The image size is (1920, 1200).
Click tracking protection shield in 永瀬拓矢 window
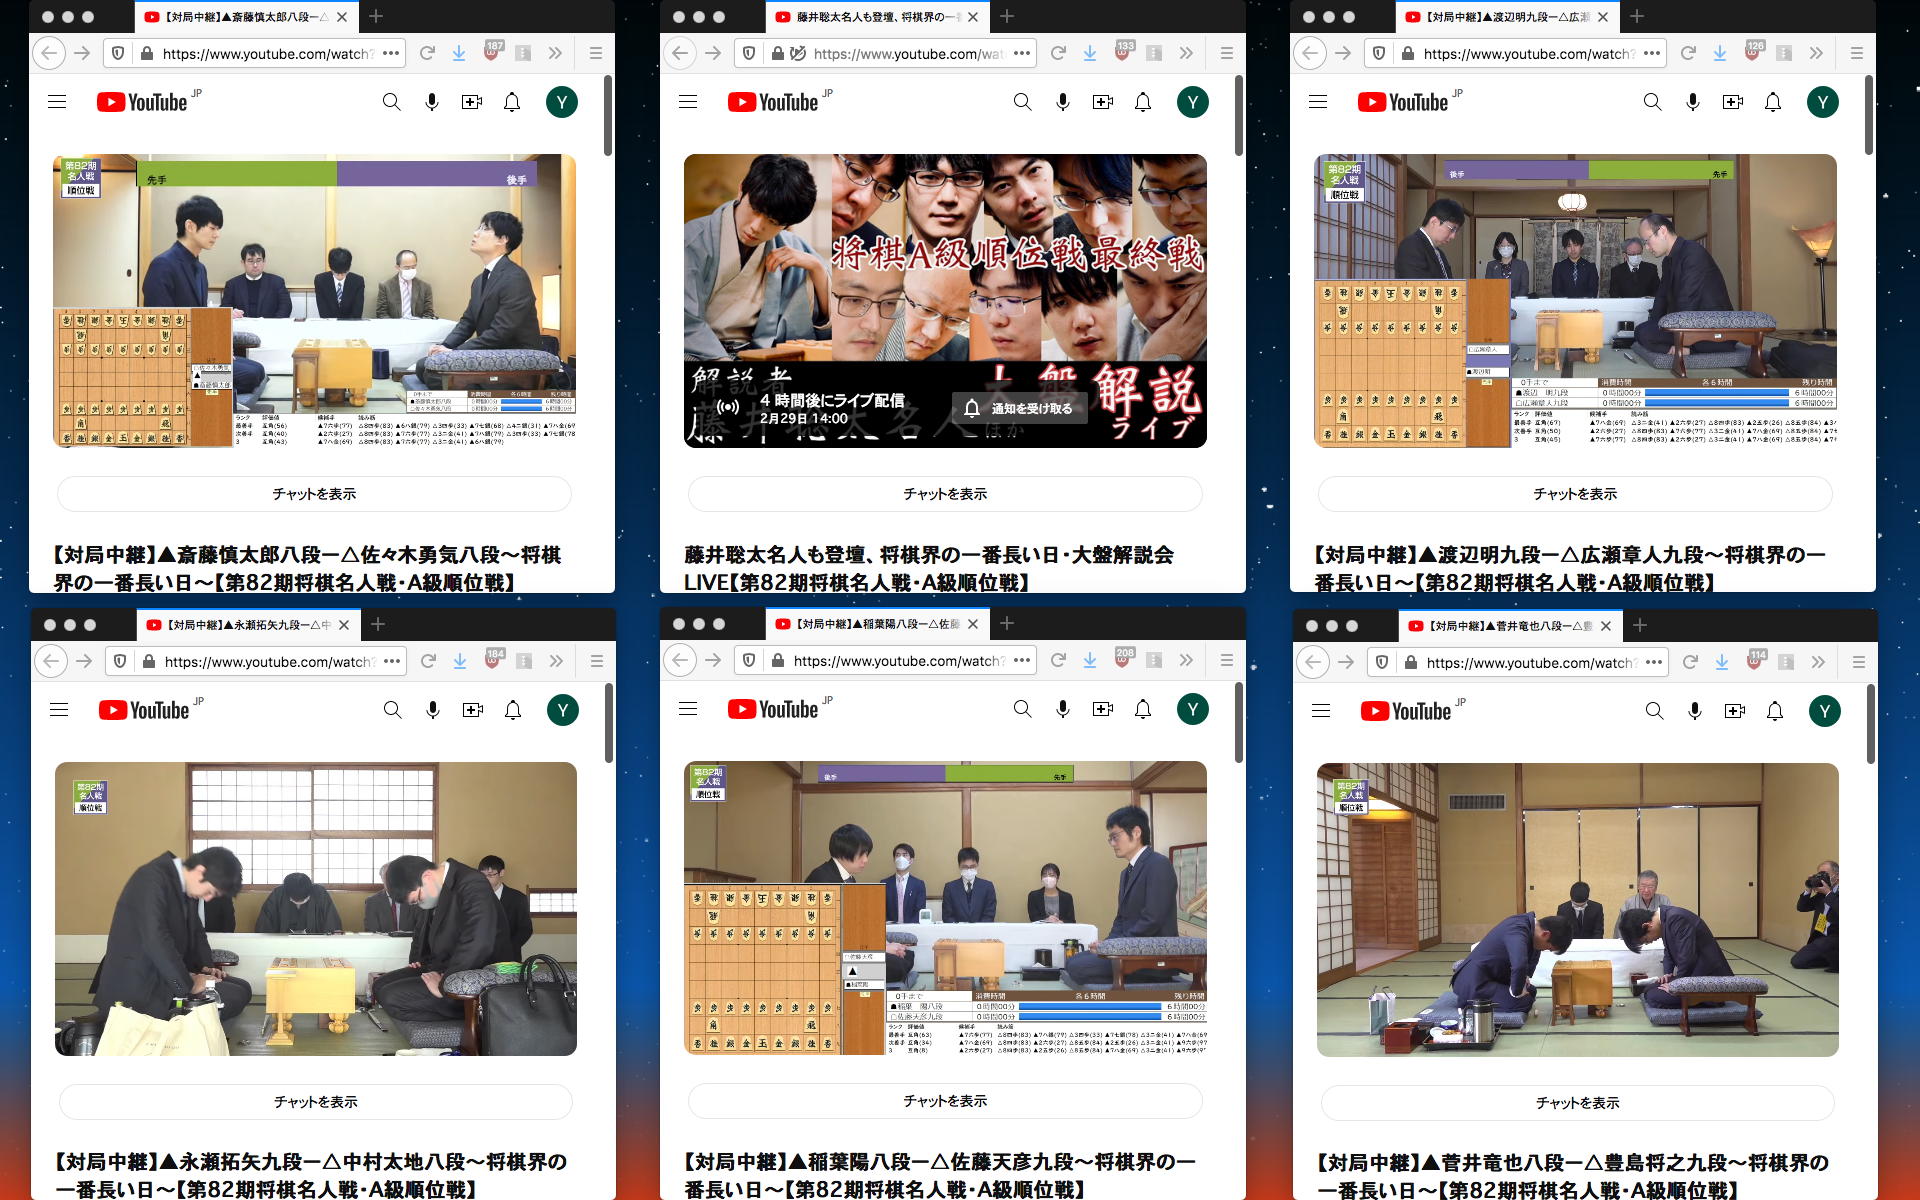pyautogui.click(x=120, y=661)
